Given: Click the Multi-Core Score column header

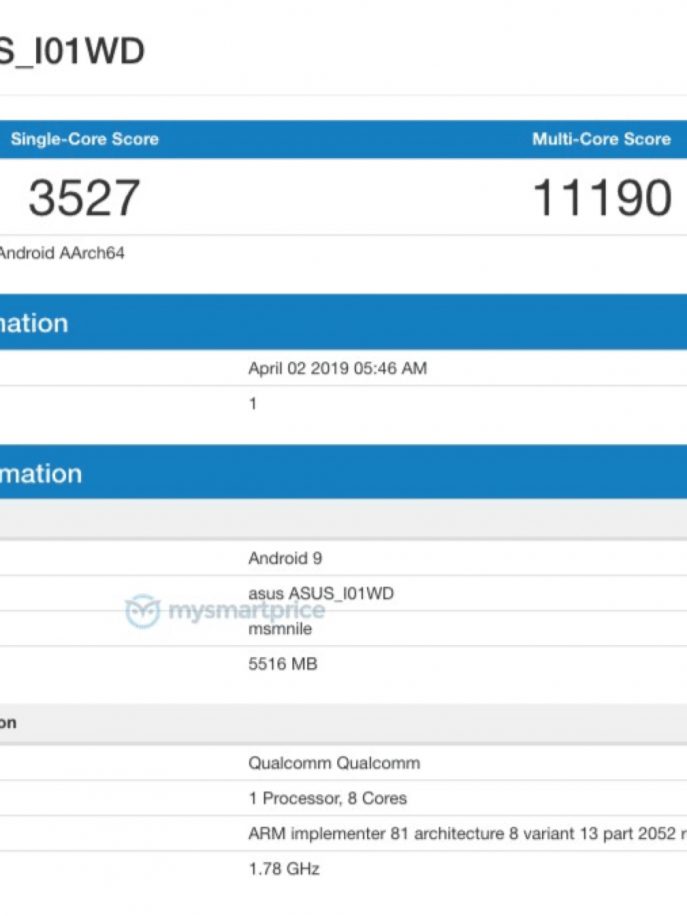Looking at the screenshot, I should point(601,139).
